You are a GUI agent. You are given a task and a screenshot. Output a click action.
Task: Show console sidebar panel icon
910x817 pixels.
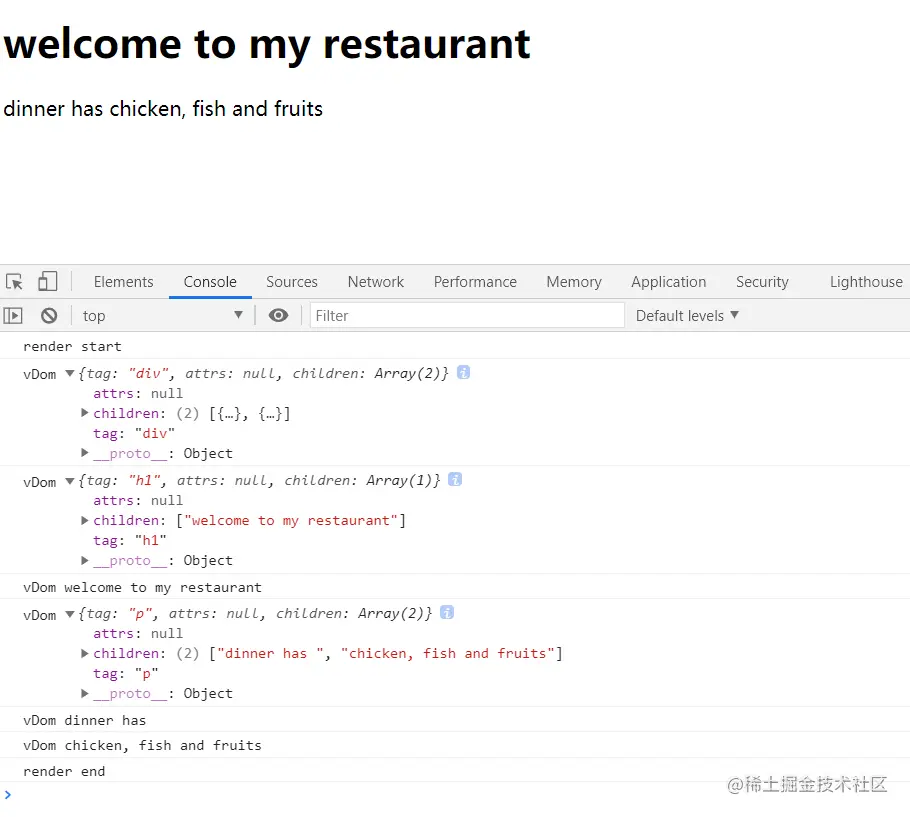click(x=13, y=316)
